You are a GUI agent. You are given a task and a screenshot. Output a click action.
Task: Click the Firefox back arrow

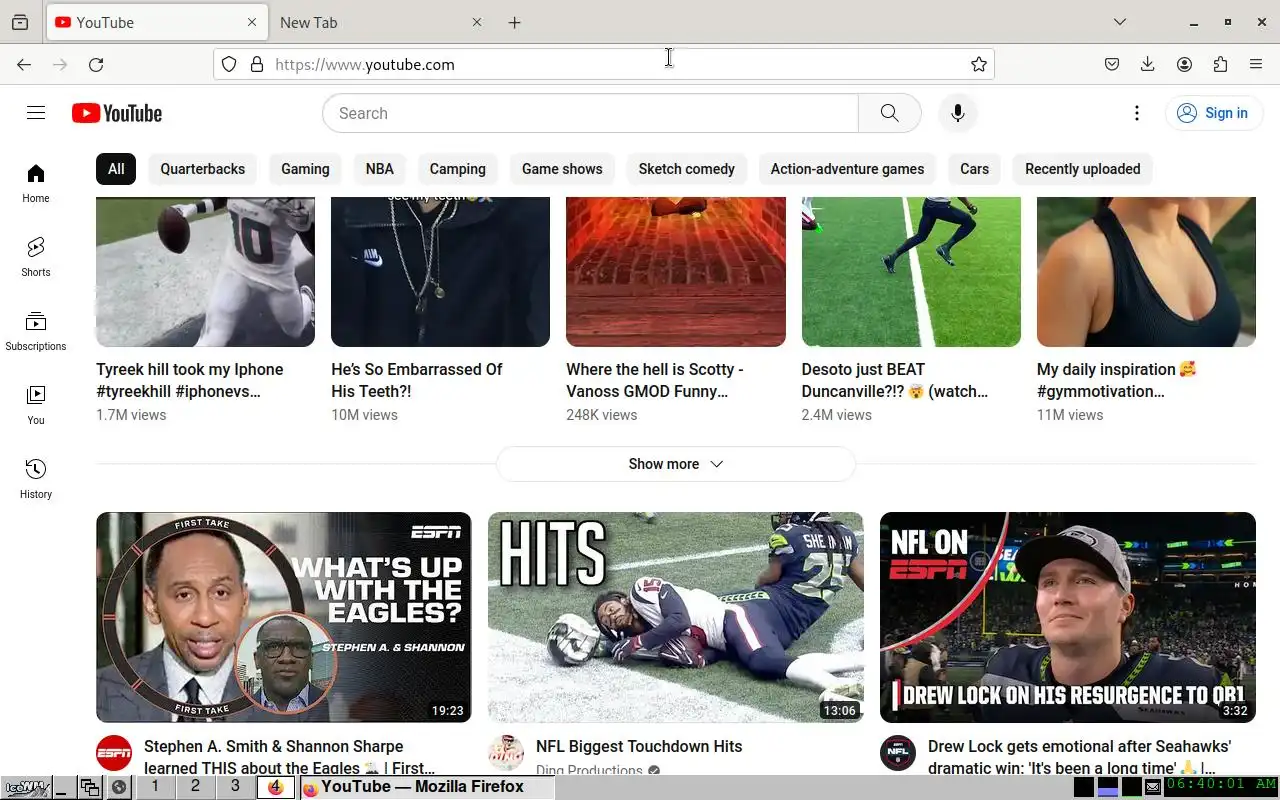pyautogui.click(x=24, y=64)
